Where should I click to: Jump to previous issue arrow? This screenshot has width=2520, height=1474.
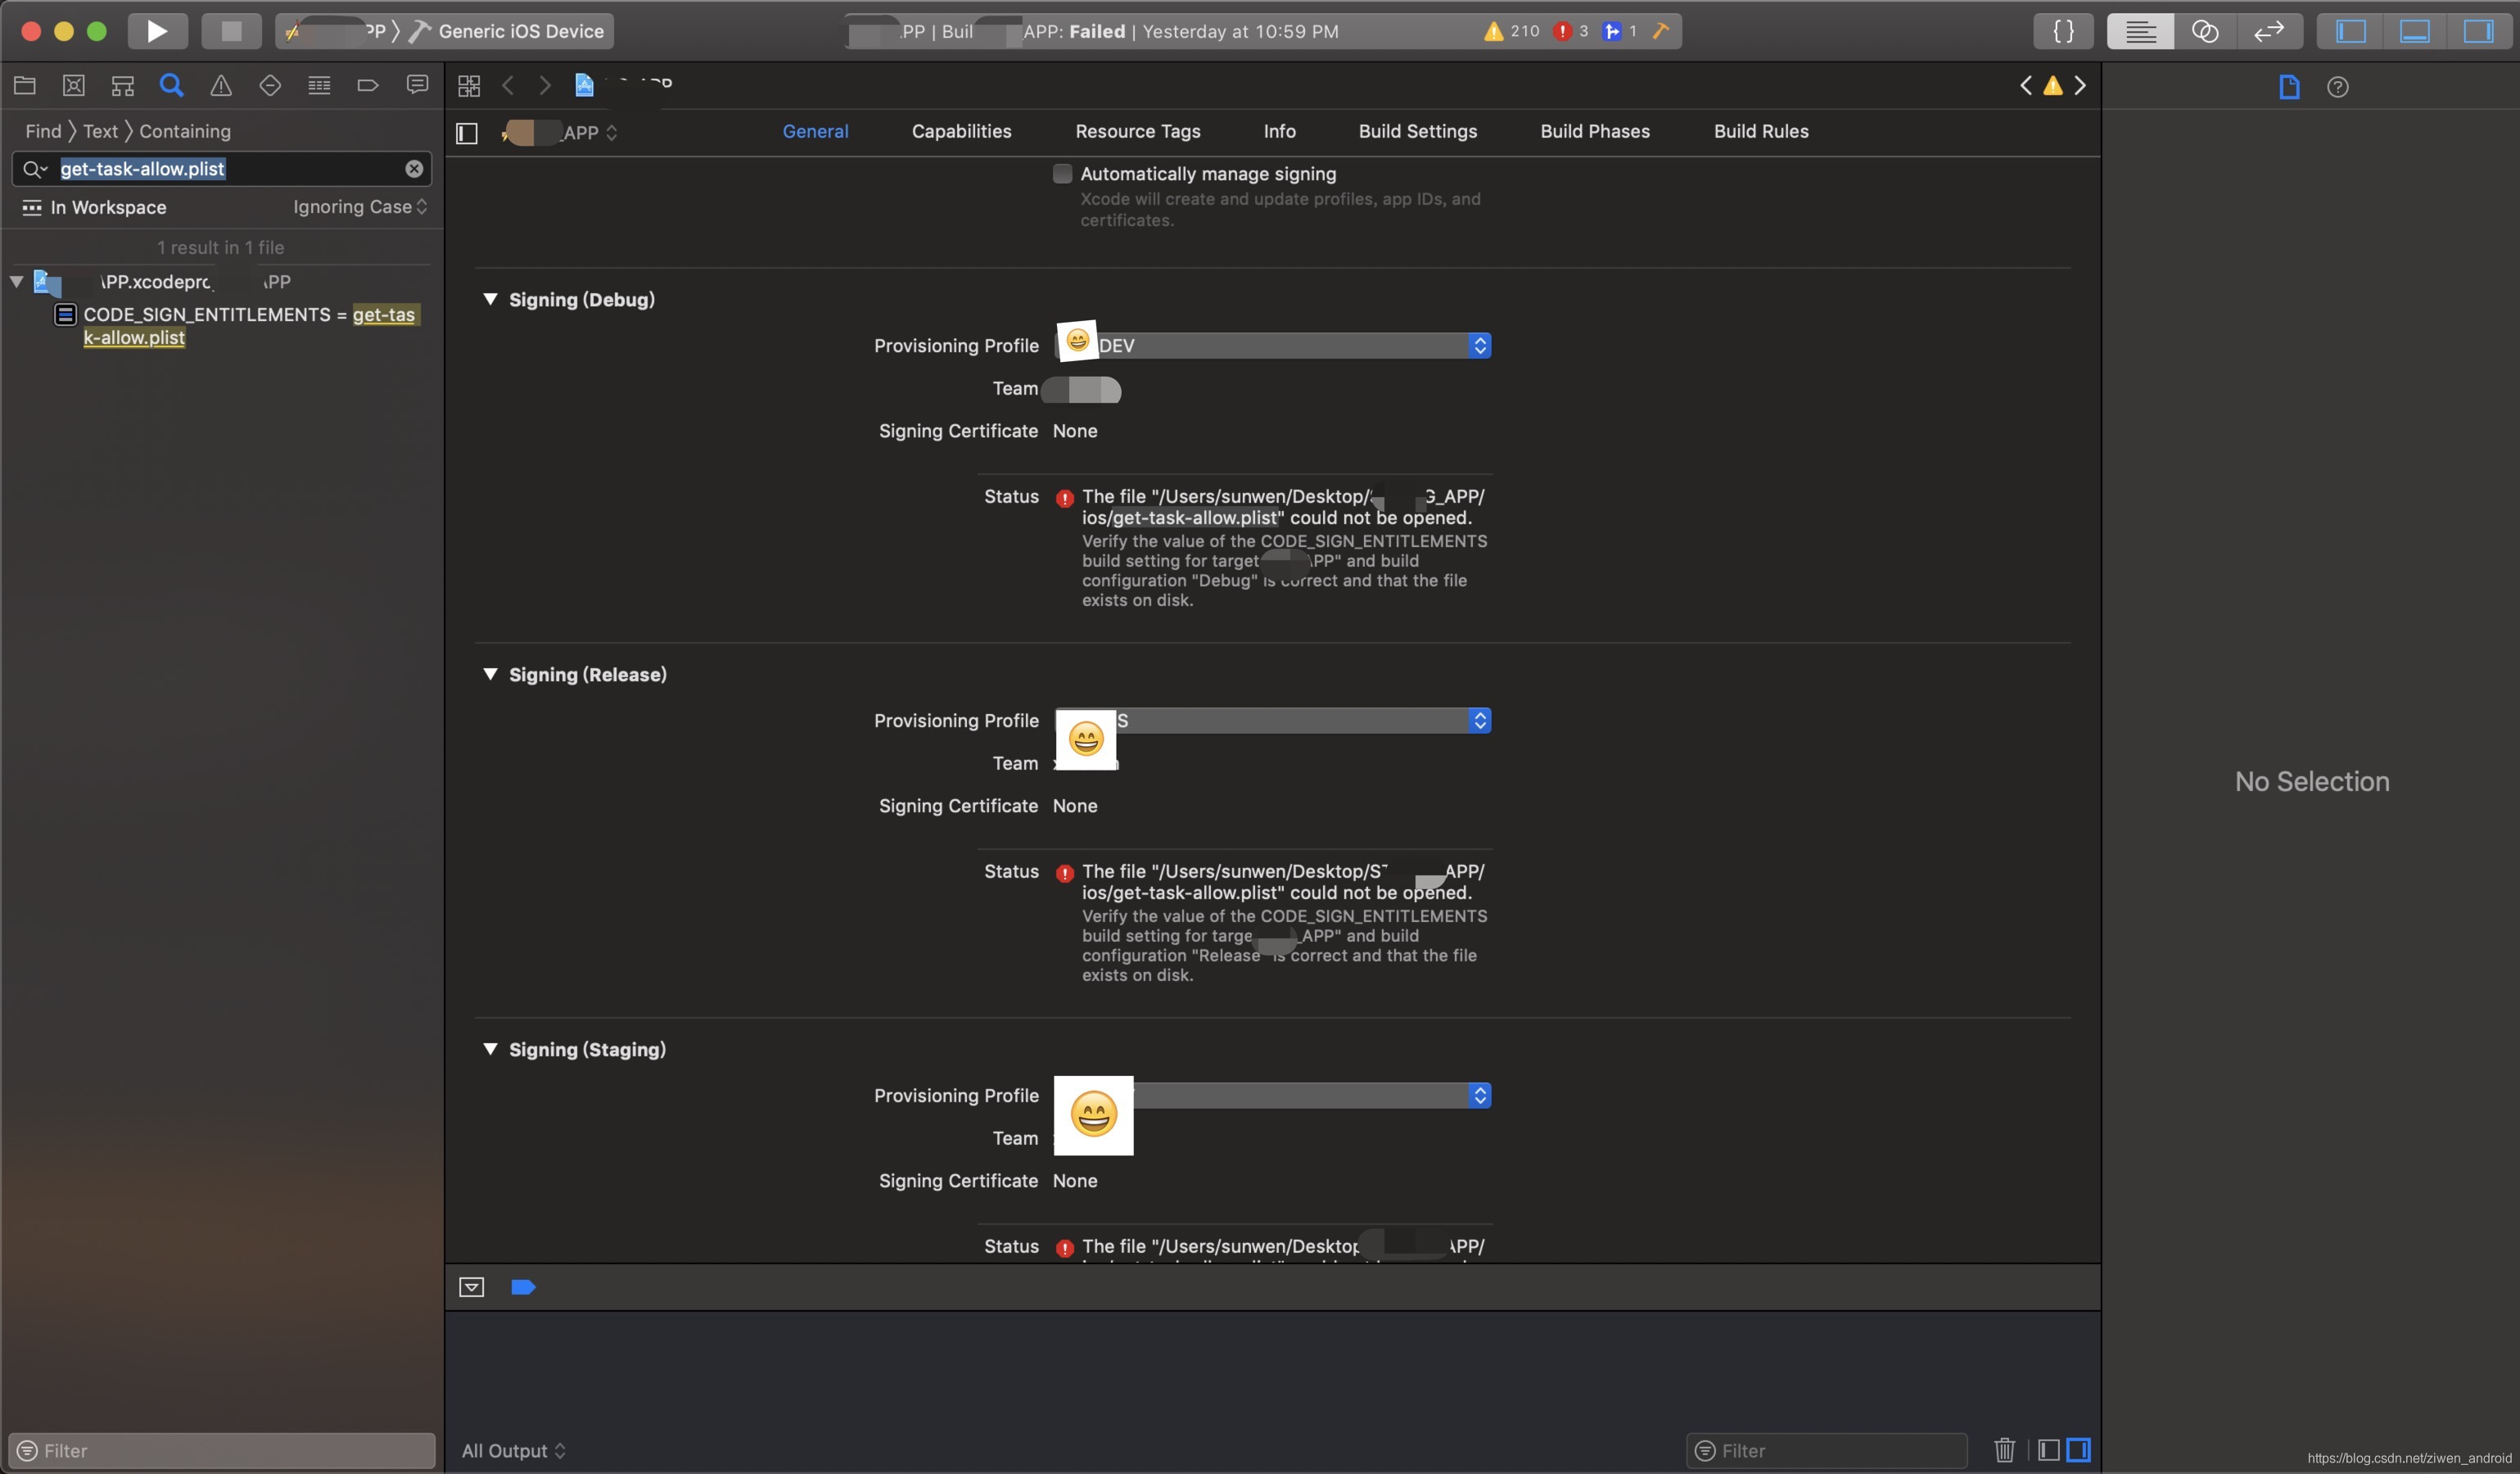(2026, 86)
